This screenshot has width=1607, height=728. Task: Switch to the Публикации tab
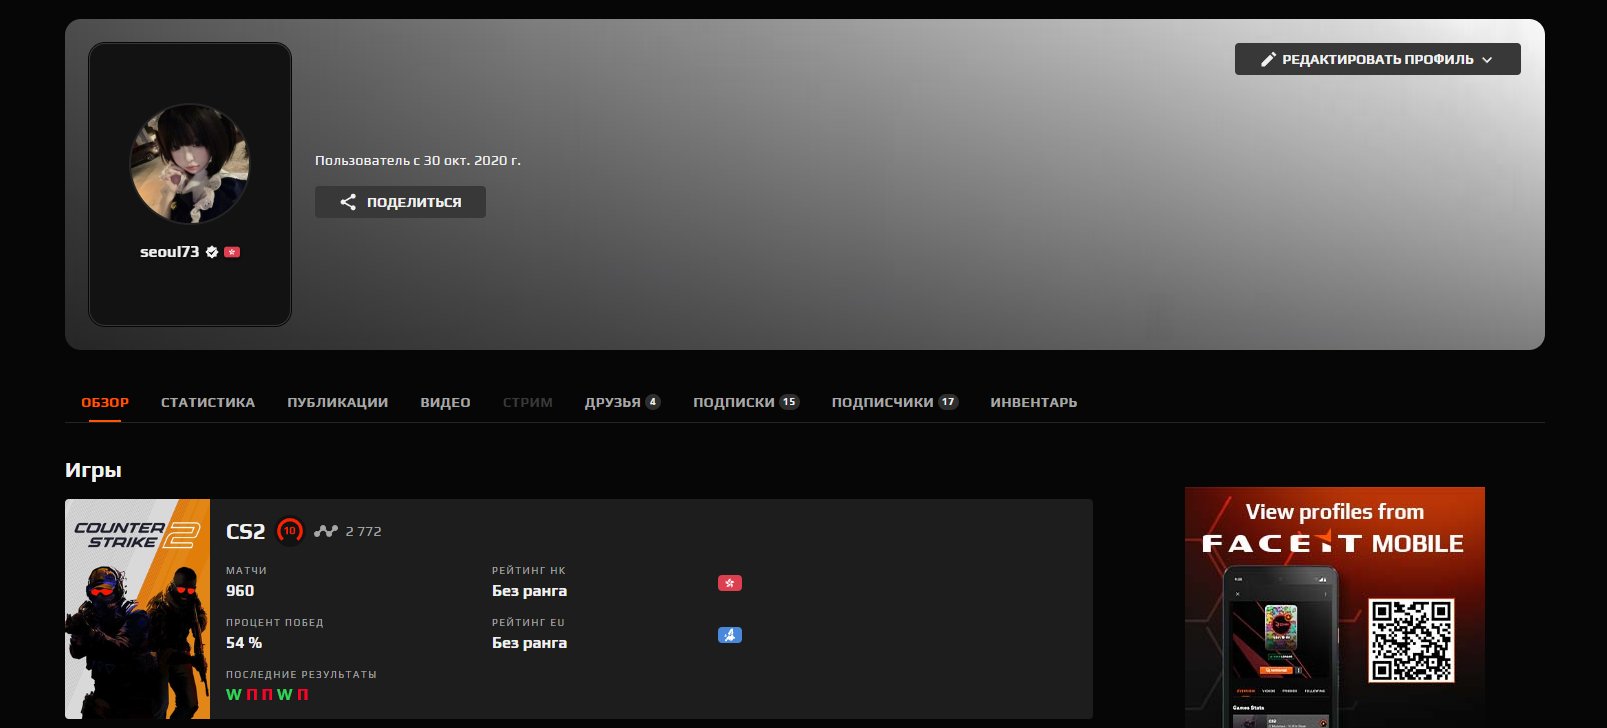pyautogui.click(x=337, y=402)
